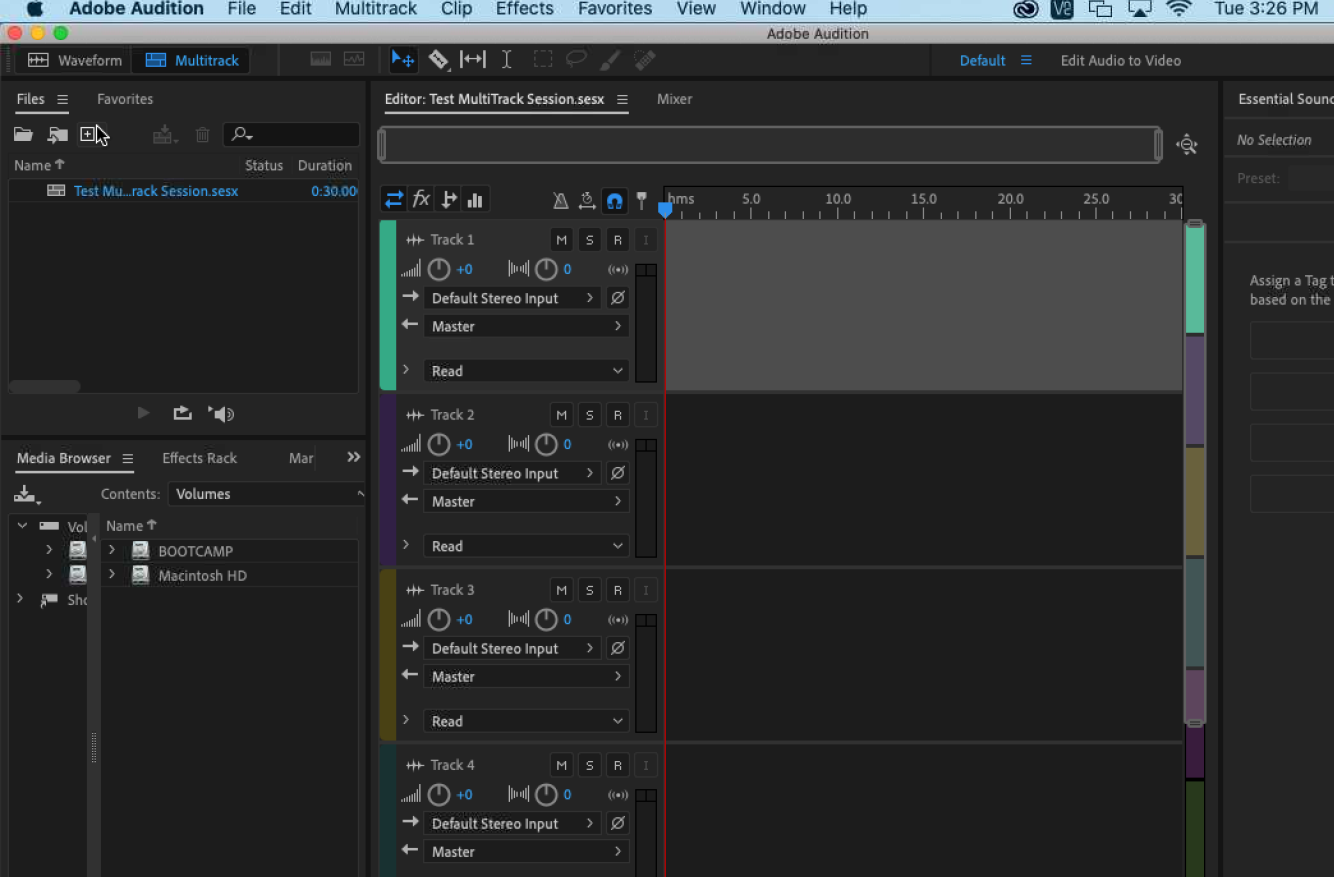Switch to the Mixer tab
This screenshot has height=877, width=1334.
(x=674, y=99)
